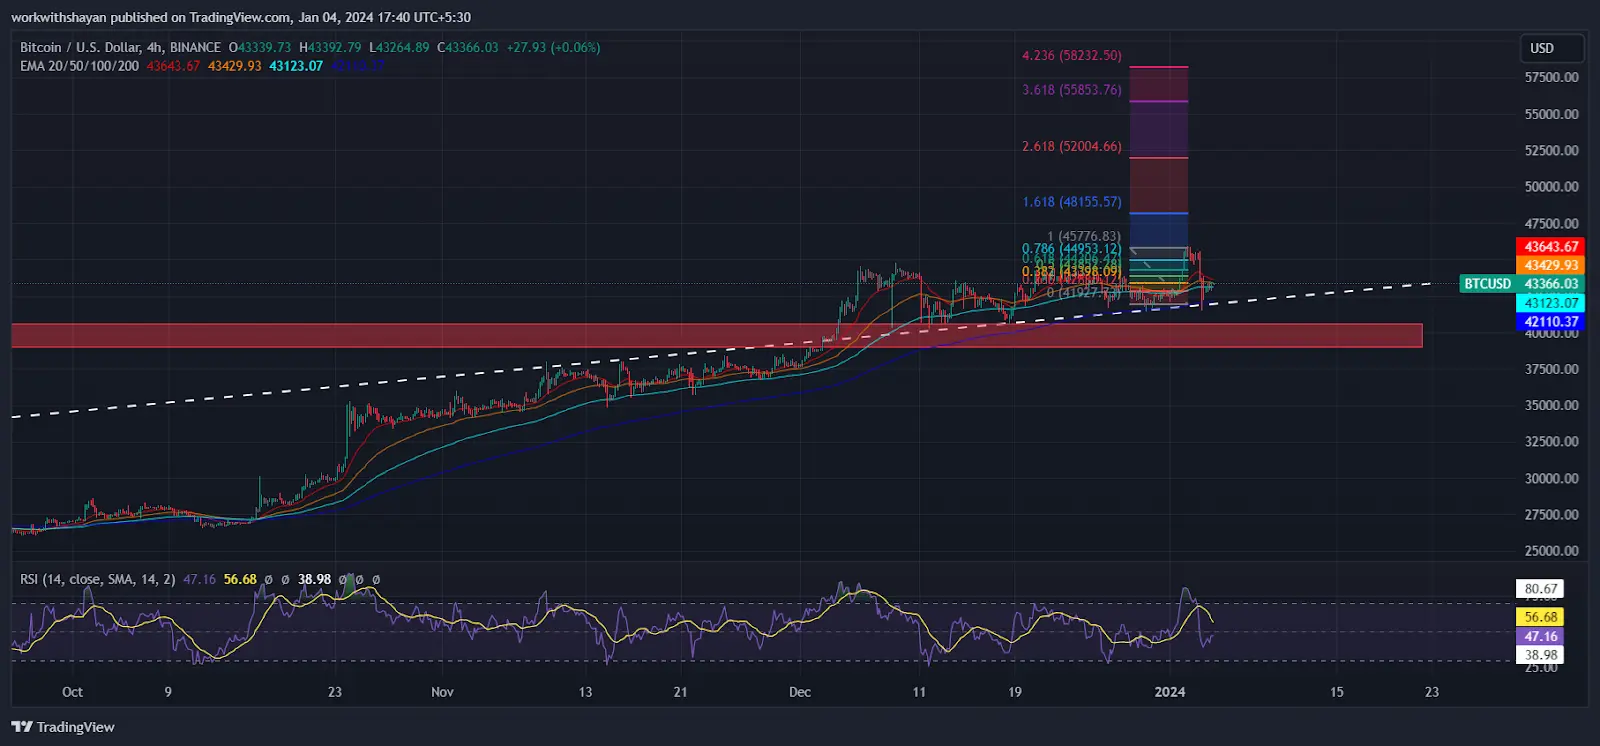This screenshot has width=1600, height=746.
Task: Select the EMA 20/50/100/200 indicator legend
Action: coord(79,66)
